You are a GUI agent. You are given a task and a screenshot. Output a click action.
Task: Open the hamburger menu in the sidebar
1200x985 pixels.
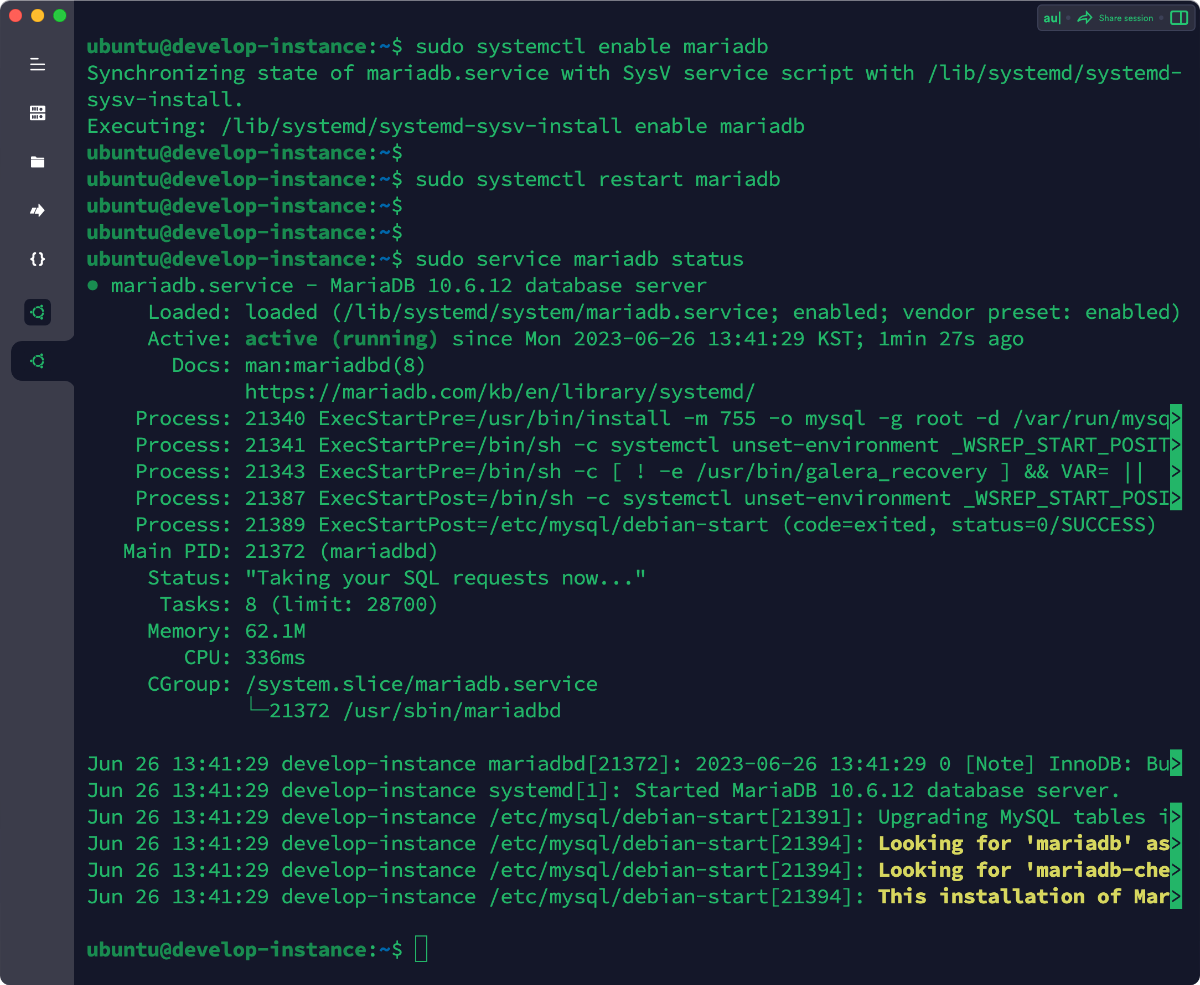[x=37, y=65]
